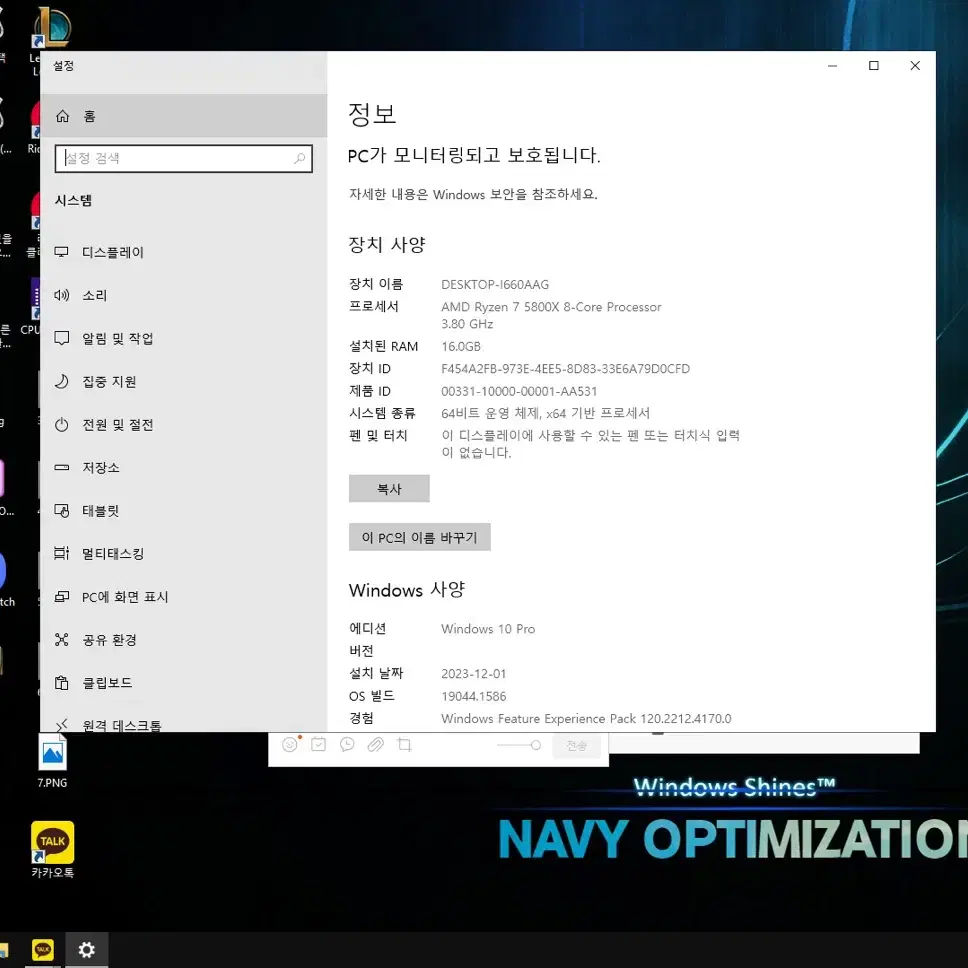Click the Windows 사양 section heading
This screenshot has height=968, width=968.
coord(407,590)
